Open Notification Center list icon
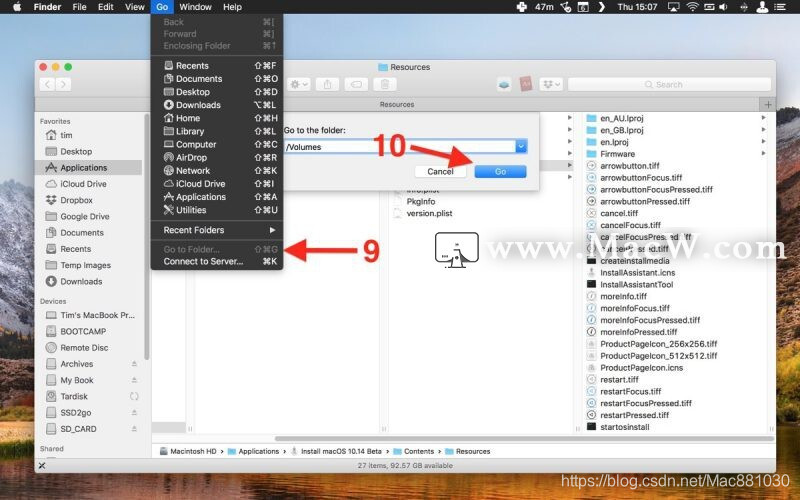 pyautogui.click(x=780, y=7)
